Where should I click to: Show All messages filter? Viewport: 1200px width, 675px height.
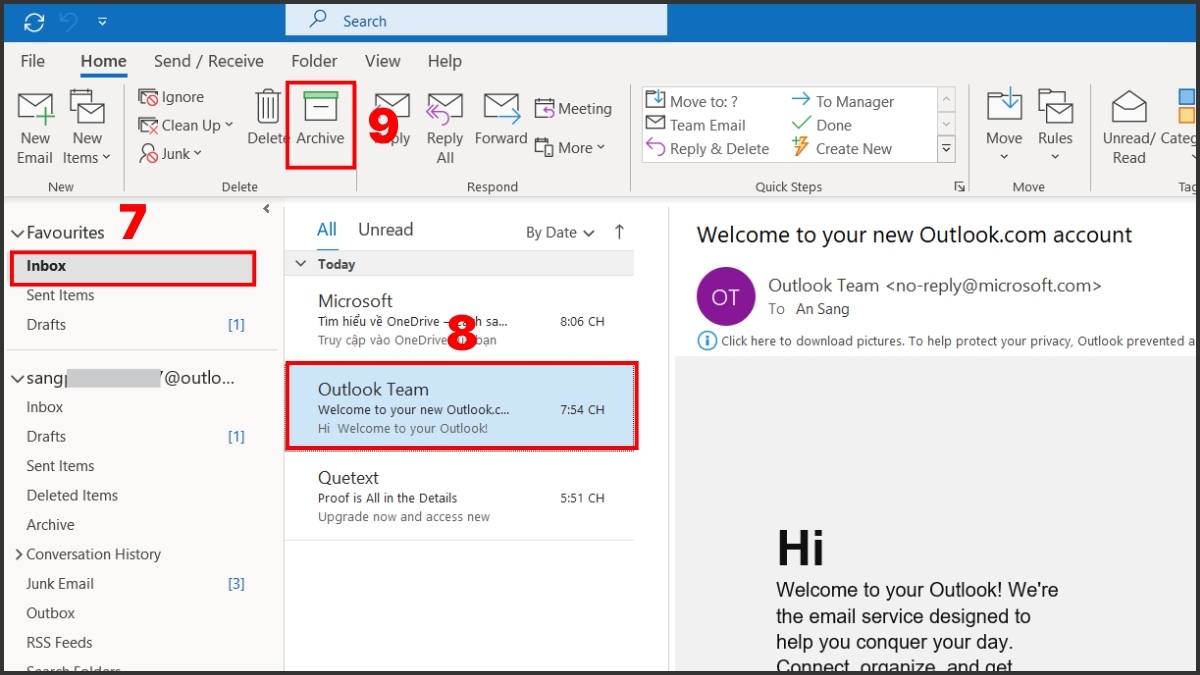coord(327,230)
